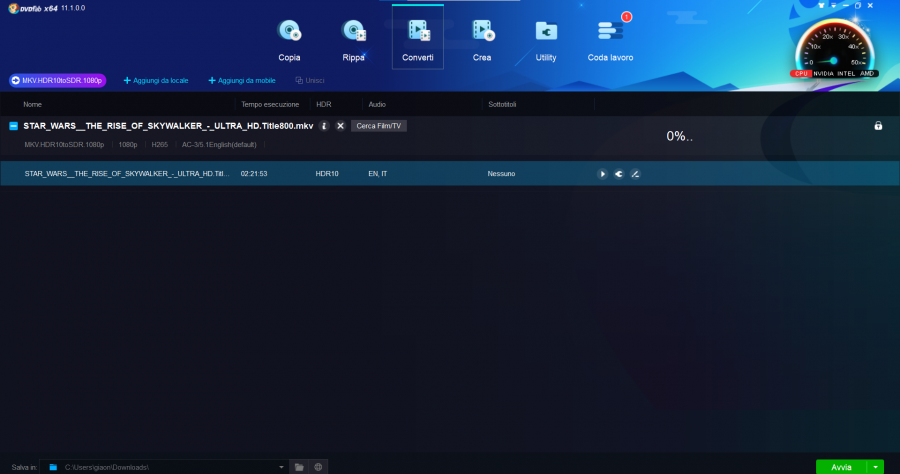This screenshot has height=474, width=900.
Task: Select INTEL on the speed gauge
Action: 846,73
